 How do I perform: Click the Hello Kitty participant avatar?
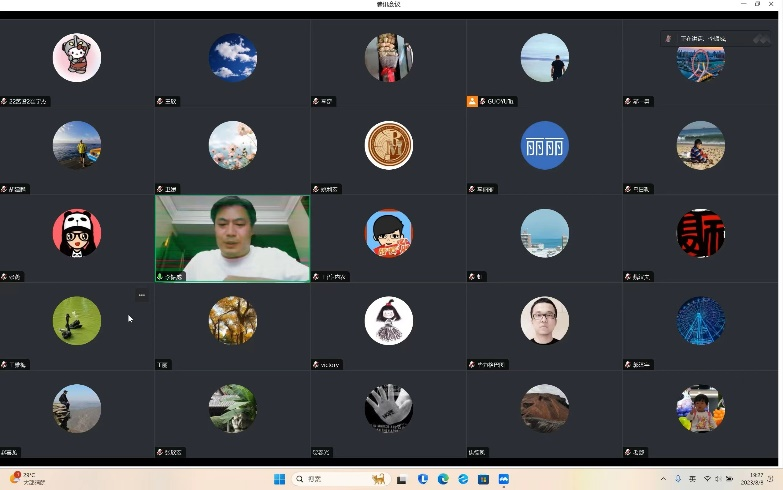coord(77,58)
